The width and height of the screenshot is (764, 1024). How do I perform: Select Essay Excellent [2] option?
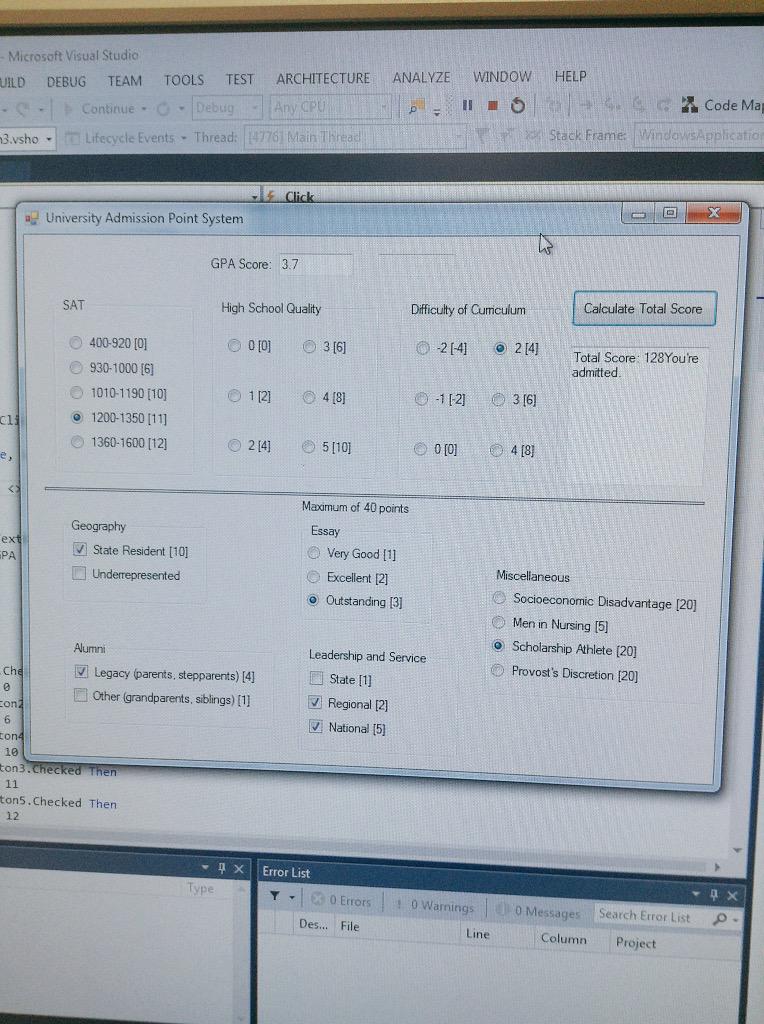coord(313,577)
